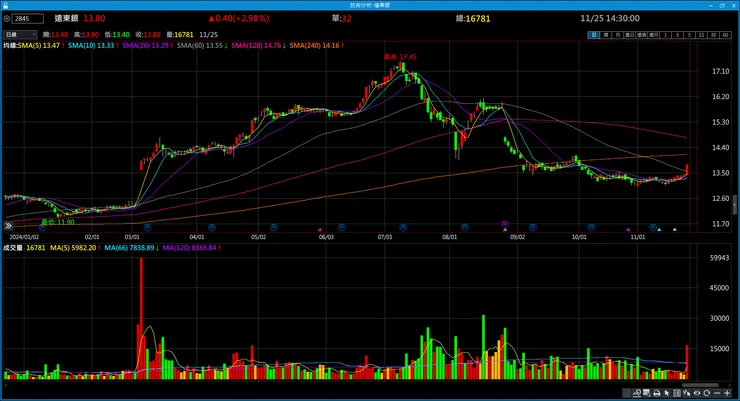Click the SMA(60) 13.55 label
This screenshot has height=401, width=740.
pos(200,45)
